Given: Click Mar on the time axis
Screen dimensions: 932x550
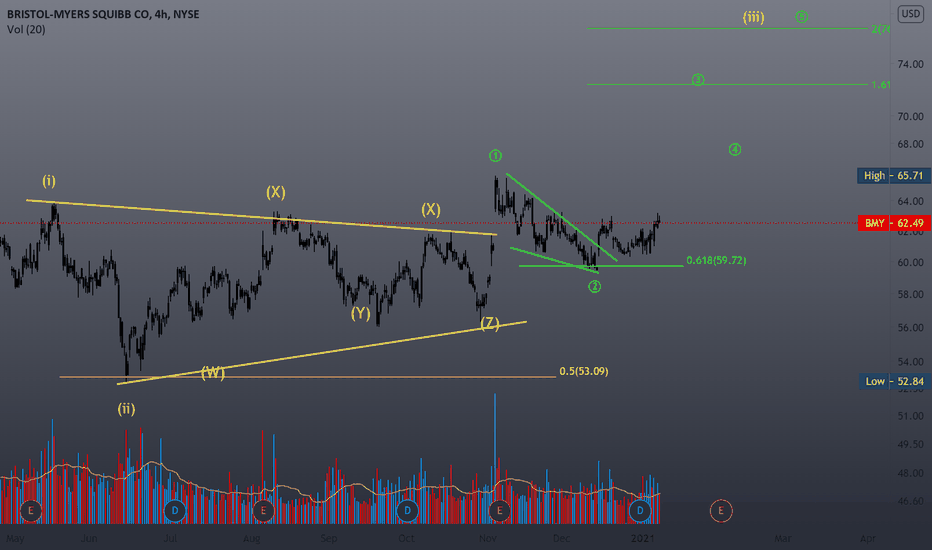Looking at the screenshot, I should click(783, 538).
